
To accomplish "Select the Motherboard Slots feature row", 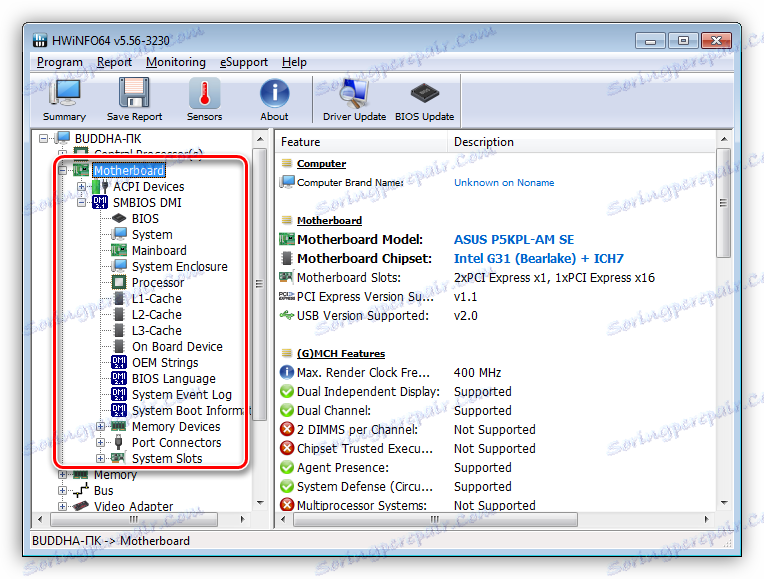I will (x=496, y=277).
